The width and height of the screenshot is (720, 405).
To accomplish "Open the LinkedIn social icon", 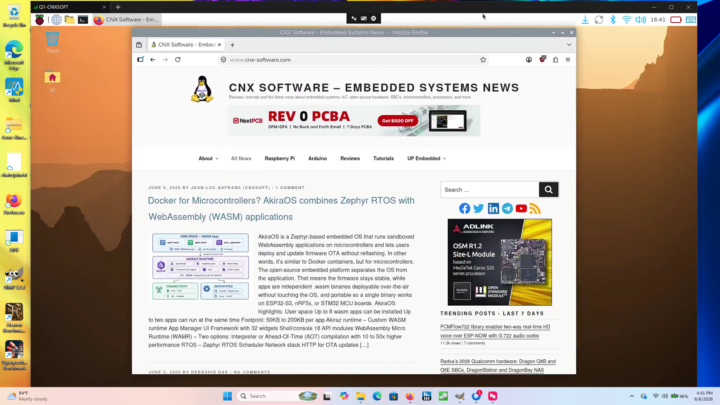I will tap(493, 208).
